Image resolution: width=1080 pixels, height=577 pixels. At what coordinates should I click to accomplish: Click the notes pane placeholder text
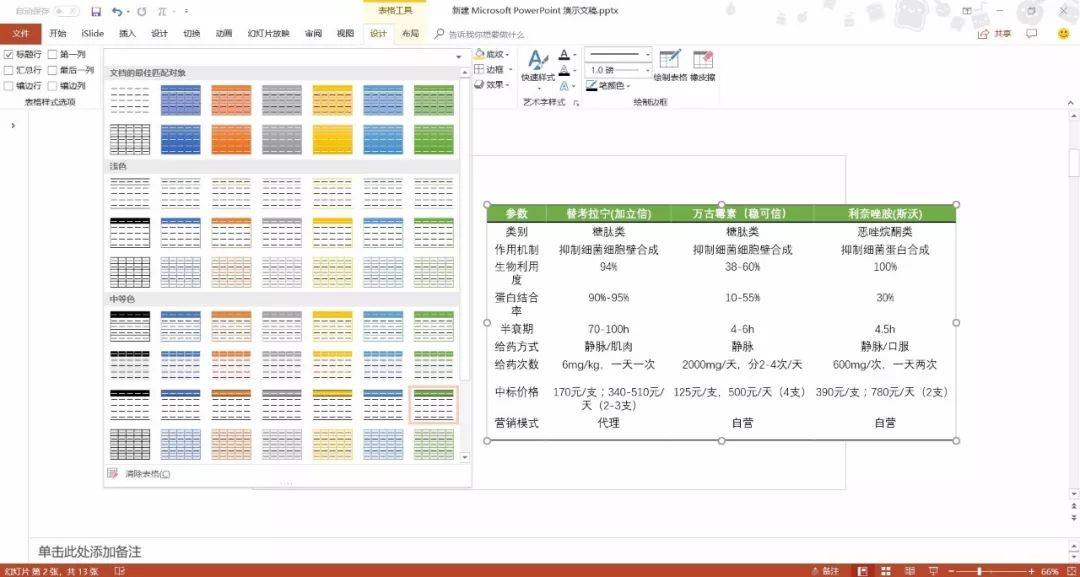tap(90, 552)
